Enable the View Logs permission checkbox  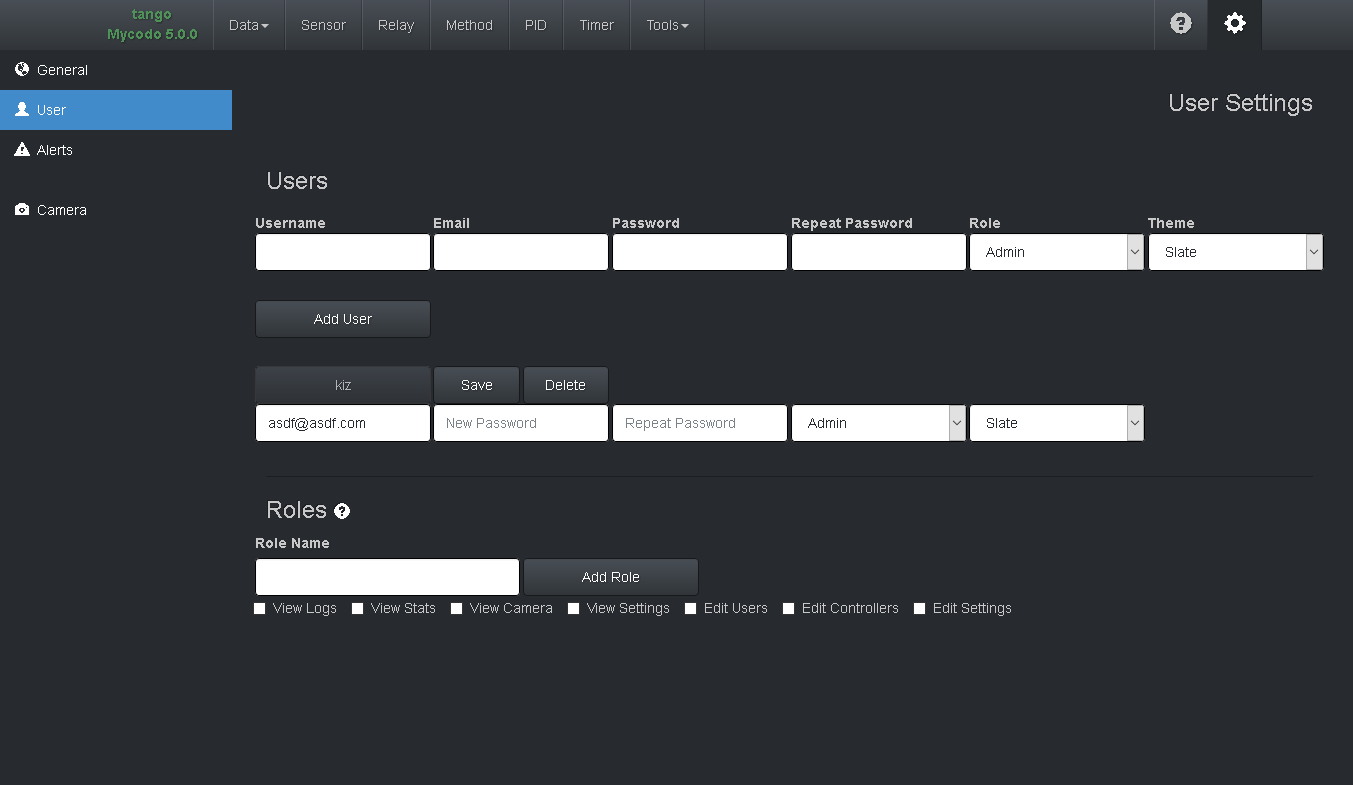(259, 608)
